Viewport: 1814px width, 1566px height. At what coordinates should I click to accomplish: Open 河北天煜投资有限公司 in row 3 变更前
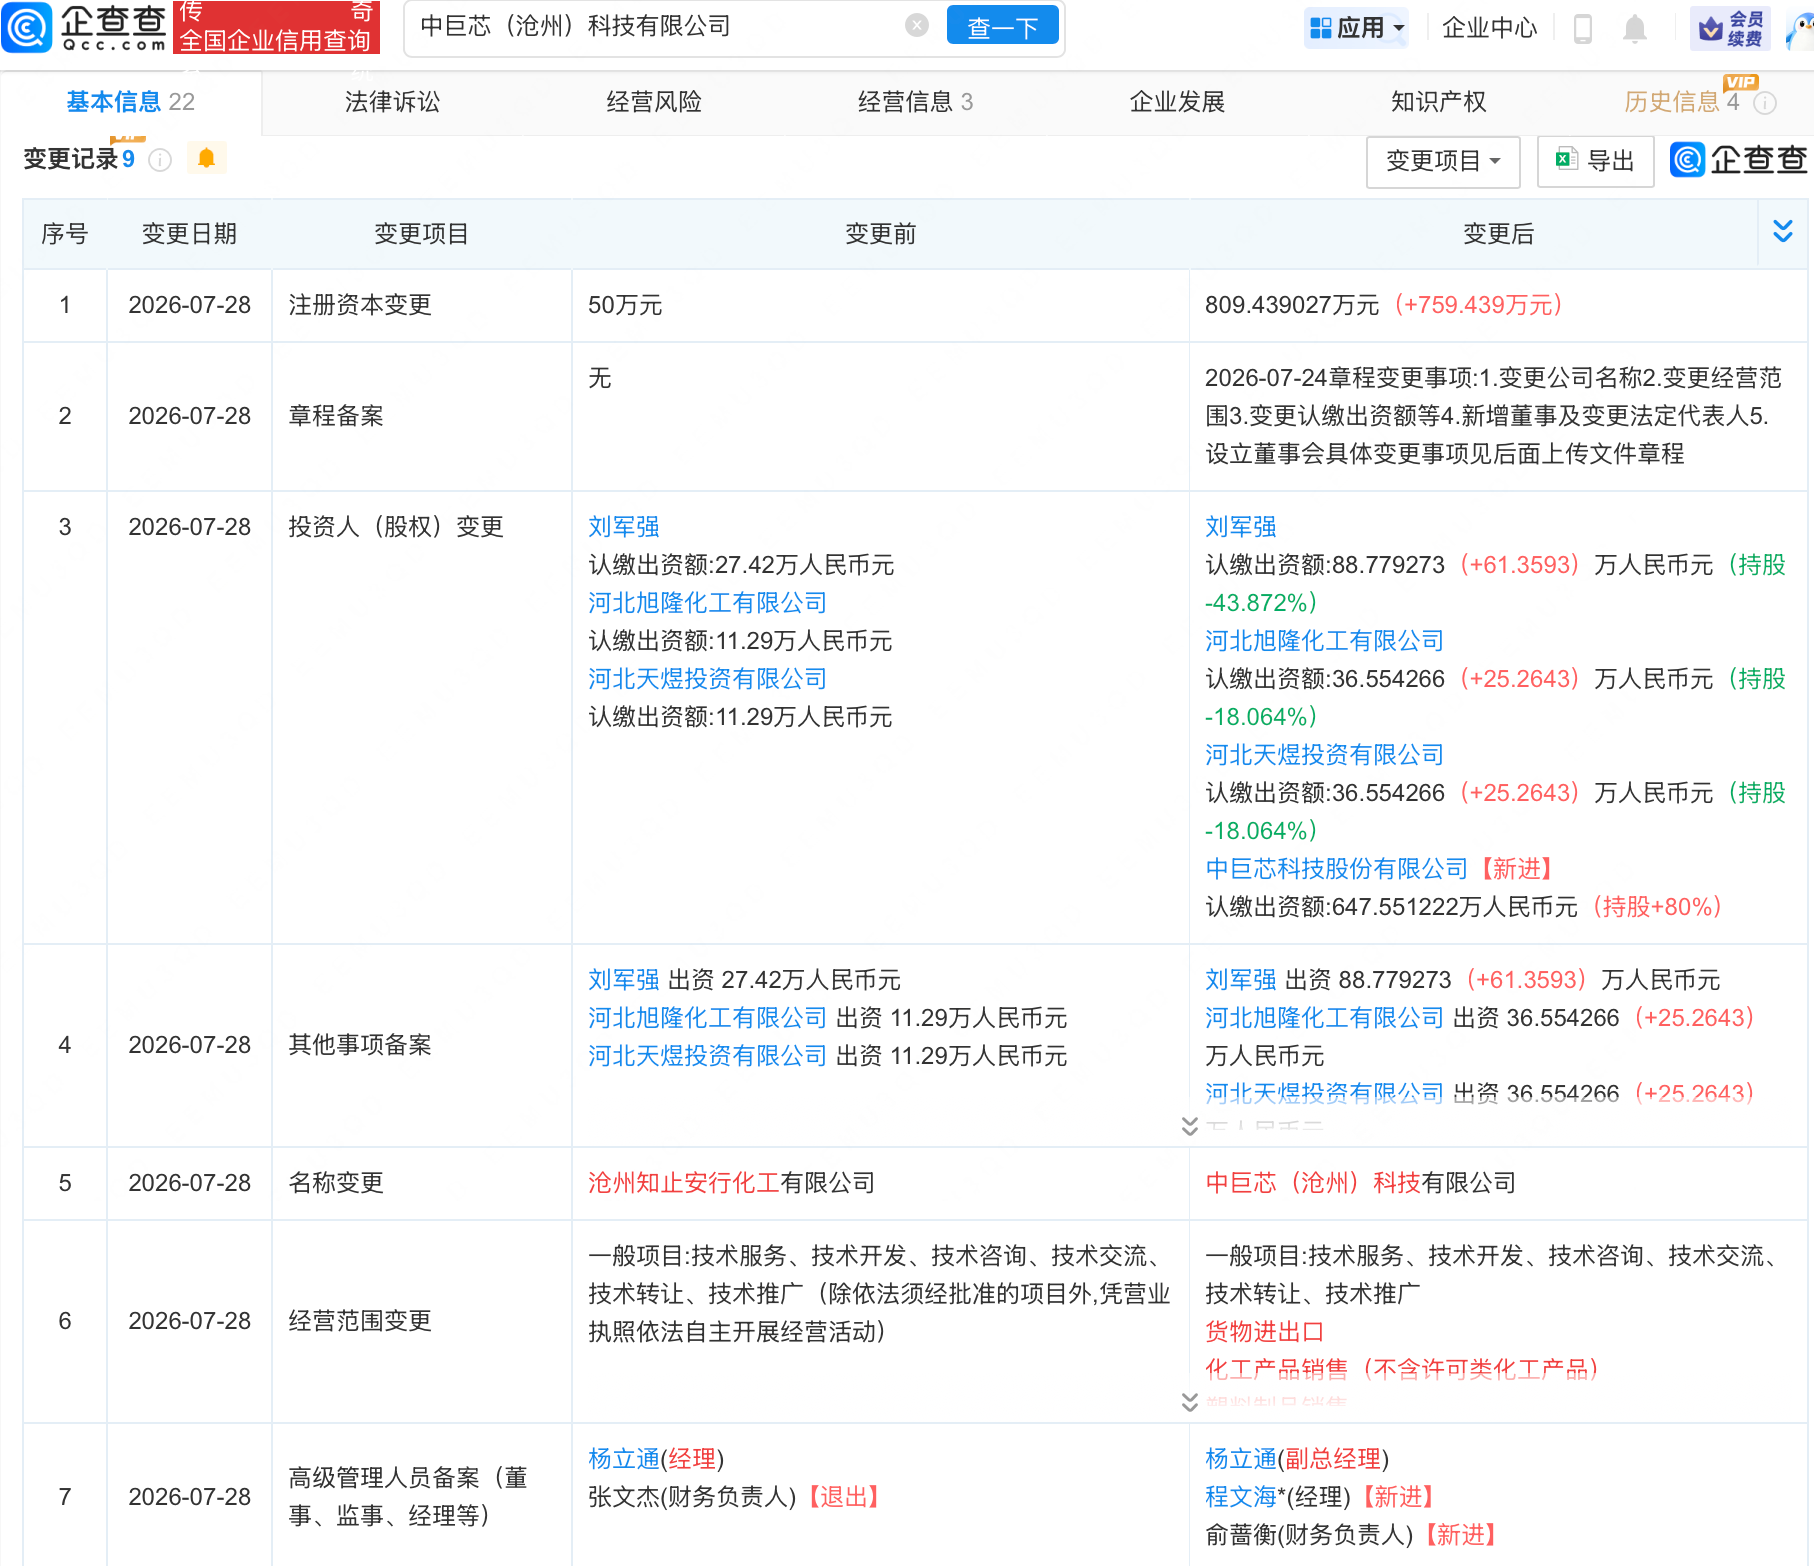click(x=707, y=679)
